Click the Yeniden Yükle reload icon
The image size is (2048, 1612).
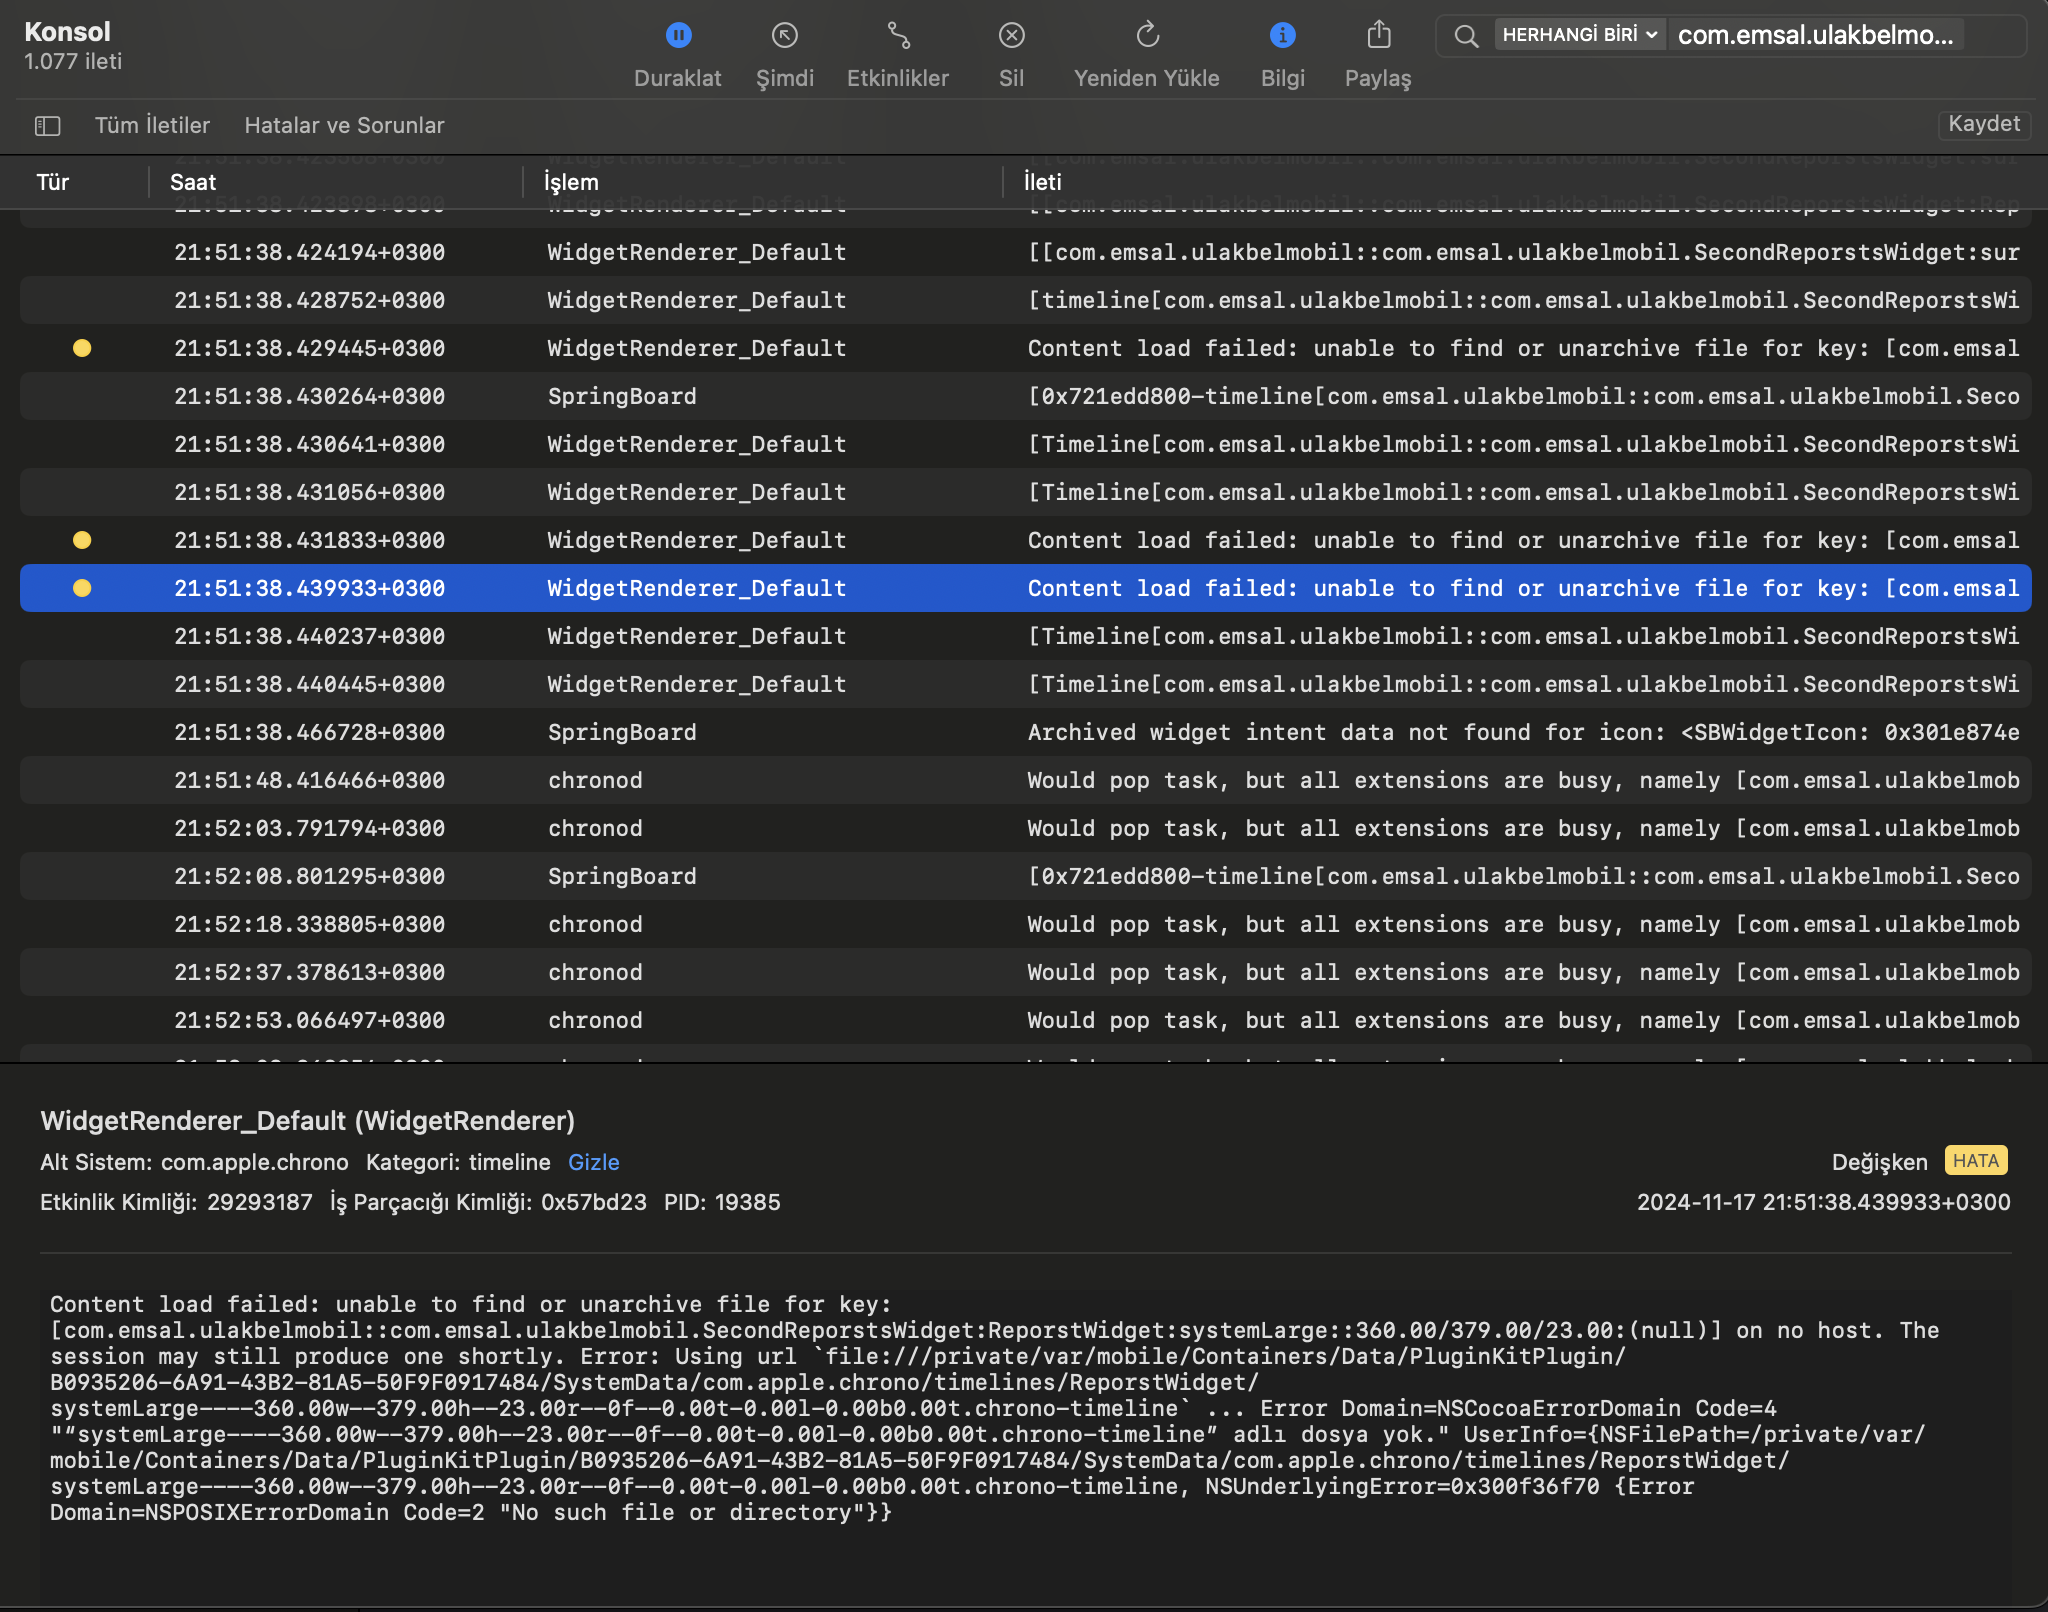(1147, 36)
